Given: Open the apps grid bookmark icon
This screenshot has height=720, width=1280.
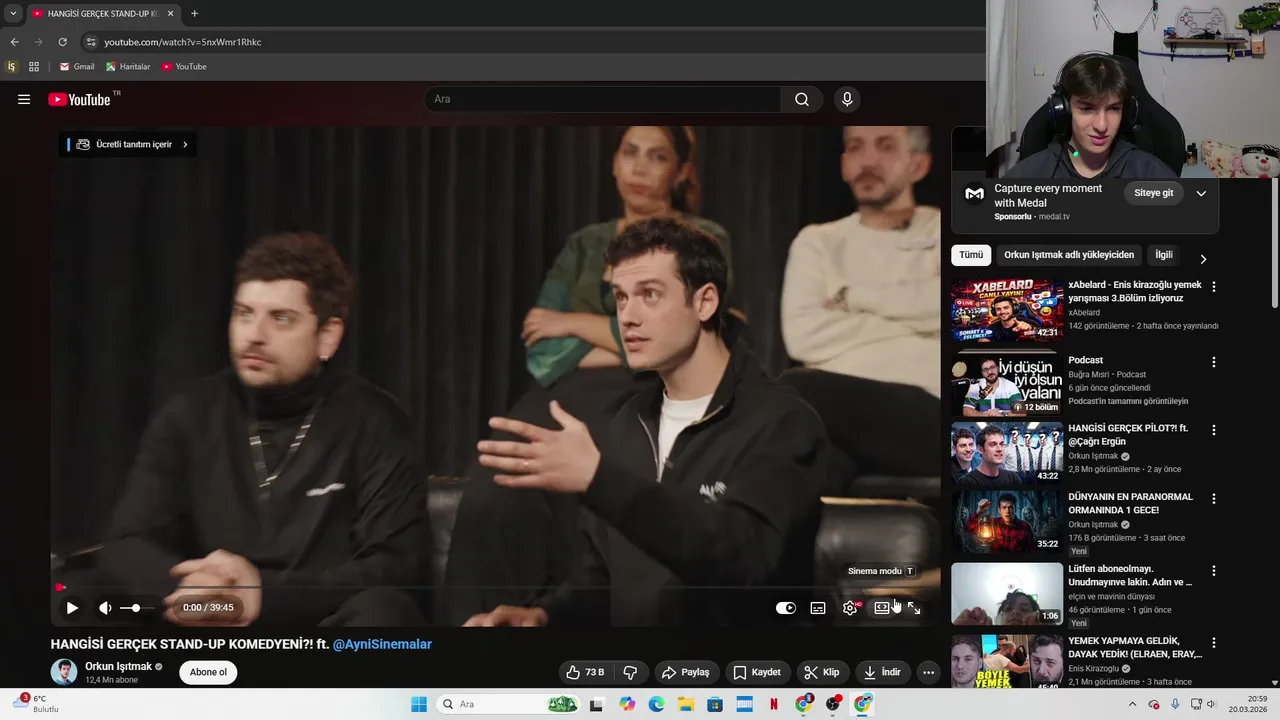Looking at the screenshot, I should tap(34, 67).
